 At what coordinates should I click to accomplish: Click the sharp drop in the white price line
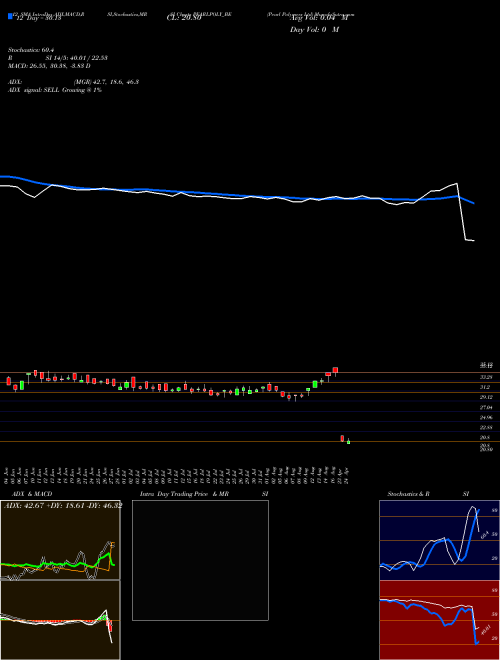(x=462, y=212)
